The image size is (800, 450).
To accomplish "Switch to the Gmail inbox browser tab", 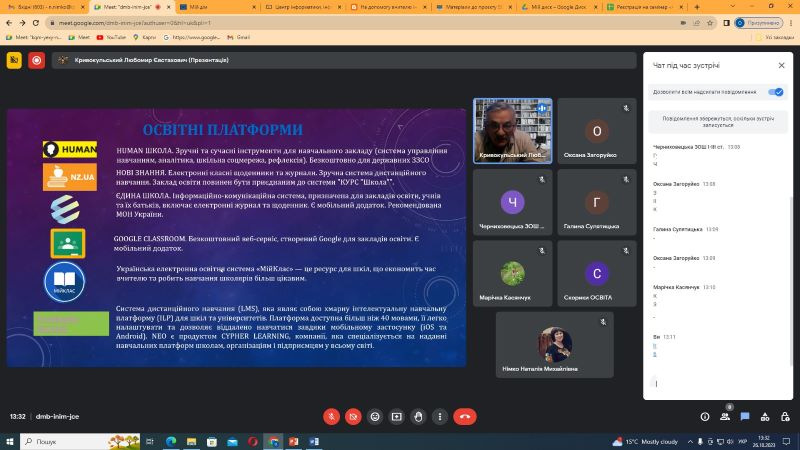I will [x=46, y=7].
